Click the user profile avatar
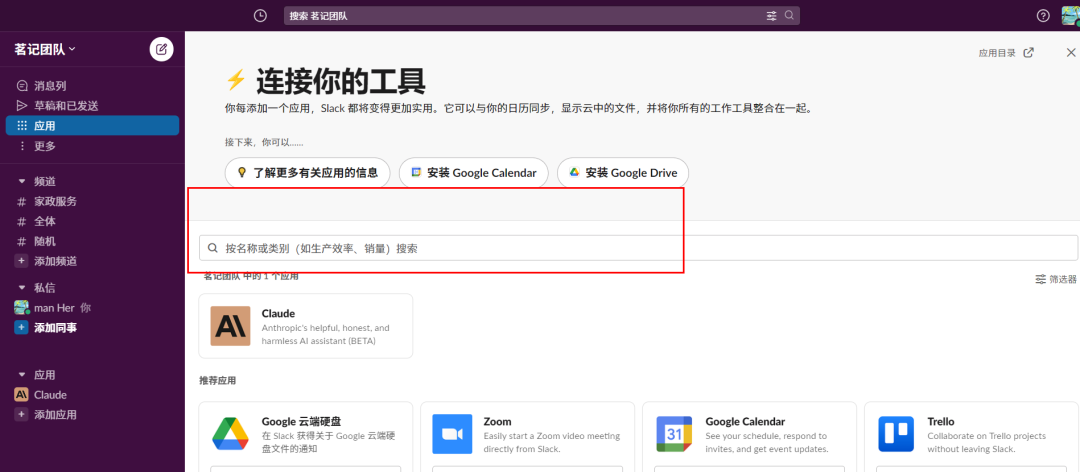Image resolution: width=1080 pixels, height=472 pixels. [x=1069, y=15]
